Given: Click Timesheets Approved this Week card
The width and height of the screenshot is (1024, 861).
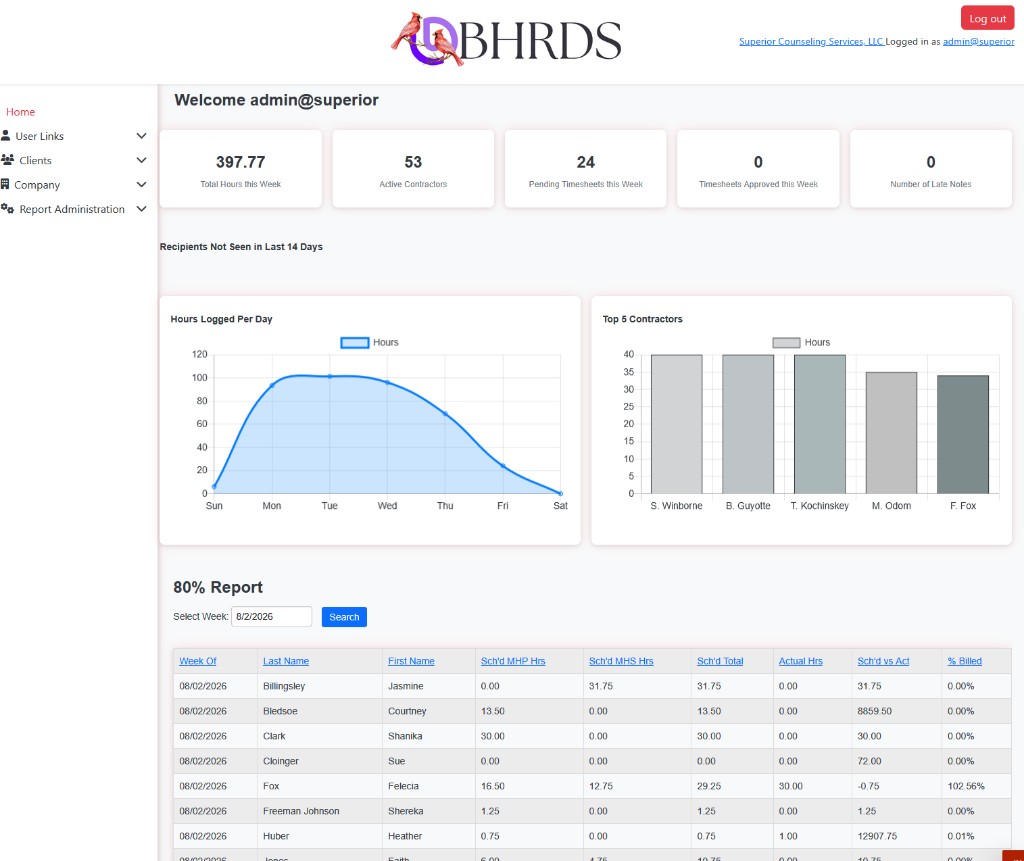Looking at the screenshot, I should (758, 169).
